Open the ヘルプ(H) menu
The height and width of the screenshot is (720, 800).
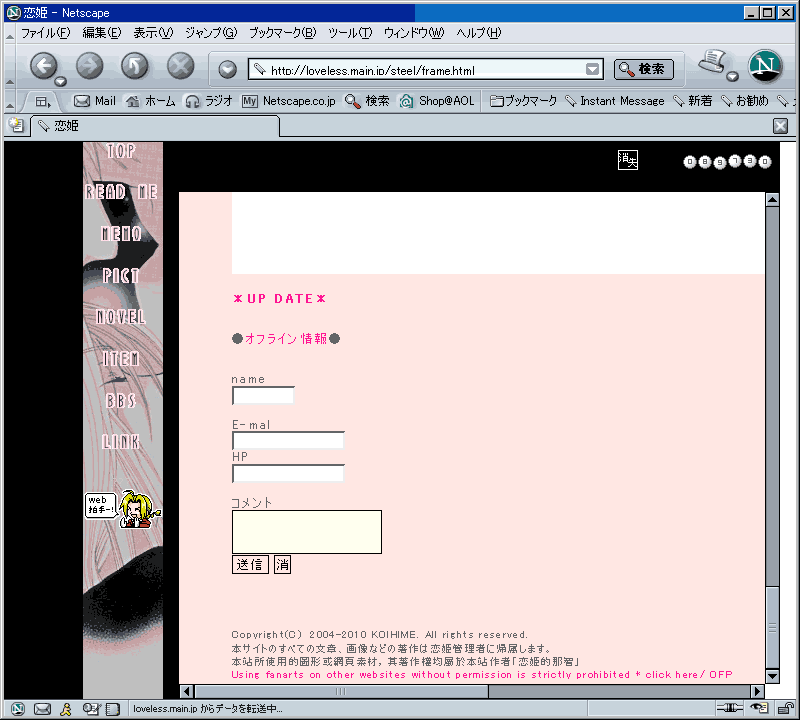479,33
